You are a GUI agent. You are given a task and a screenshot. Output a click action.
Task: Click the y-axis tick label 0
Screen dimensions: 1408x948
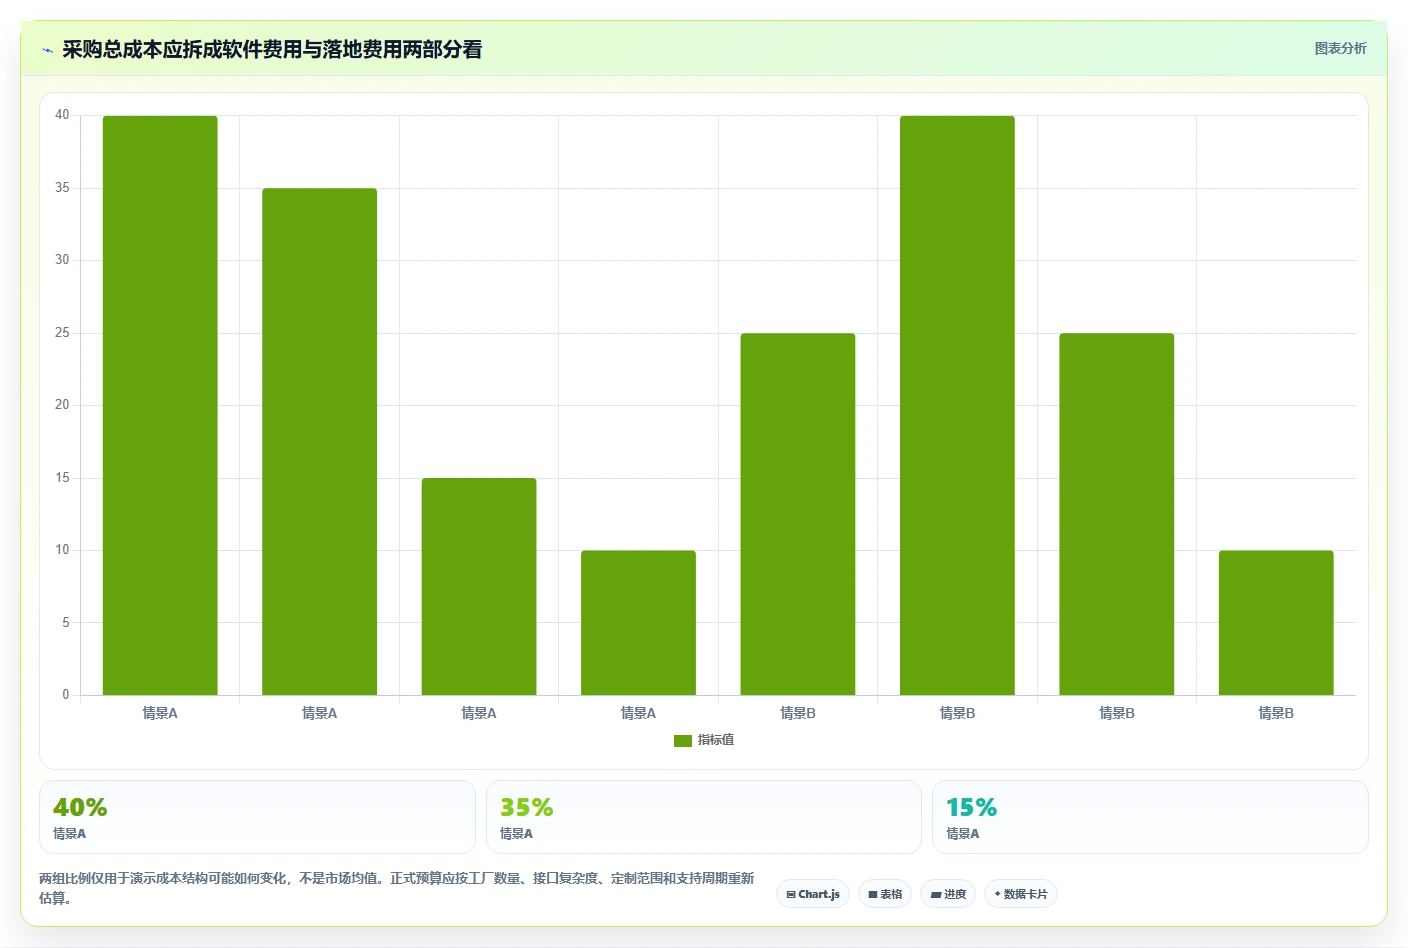66,695
